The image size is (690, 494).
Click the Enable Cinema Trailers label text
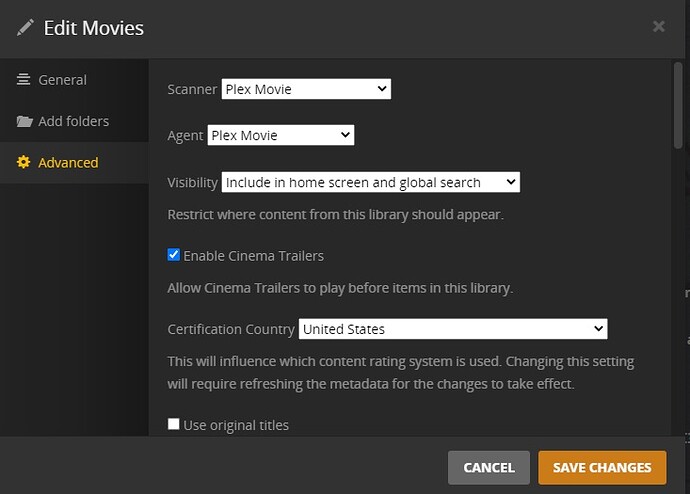tap(253, 256)
